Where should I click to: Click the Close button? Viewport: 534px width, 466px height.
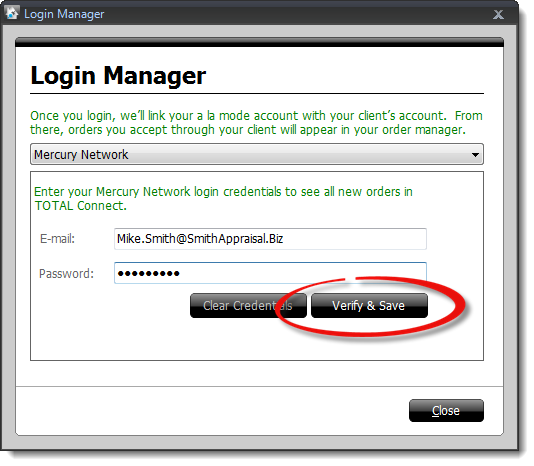point(446,410)
